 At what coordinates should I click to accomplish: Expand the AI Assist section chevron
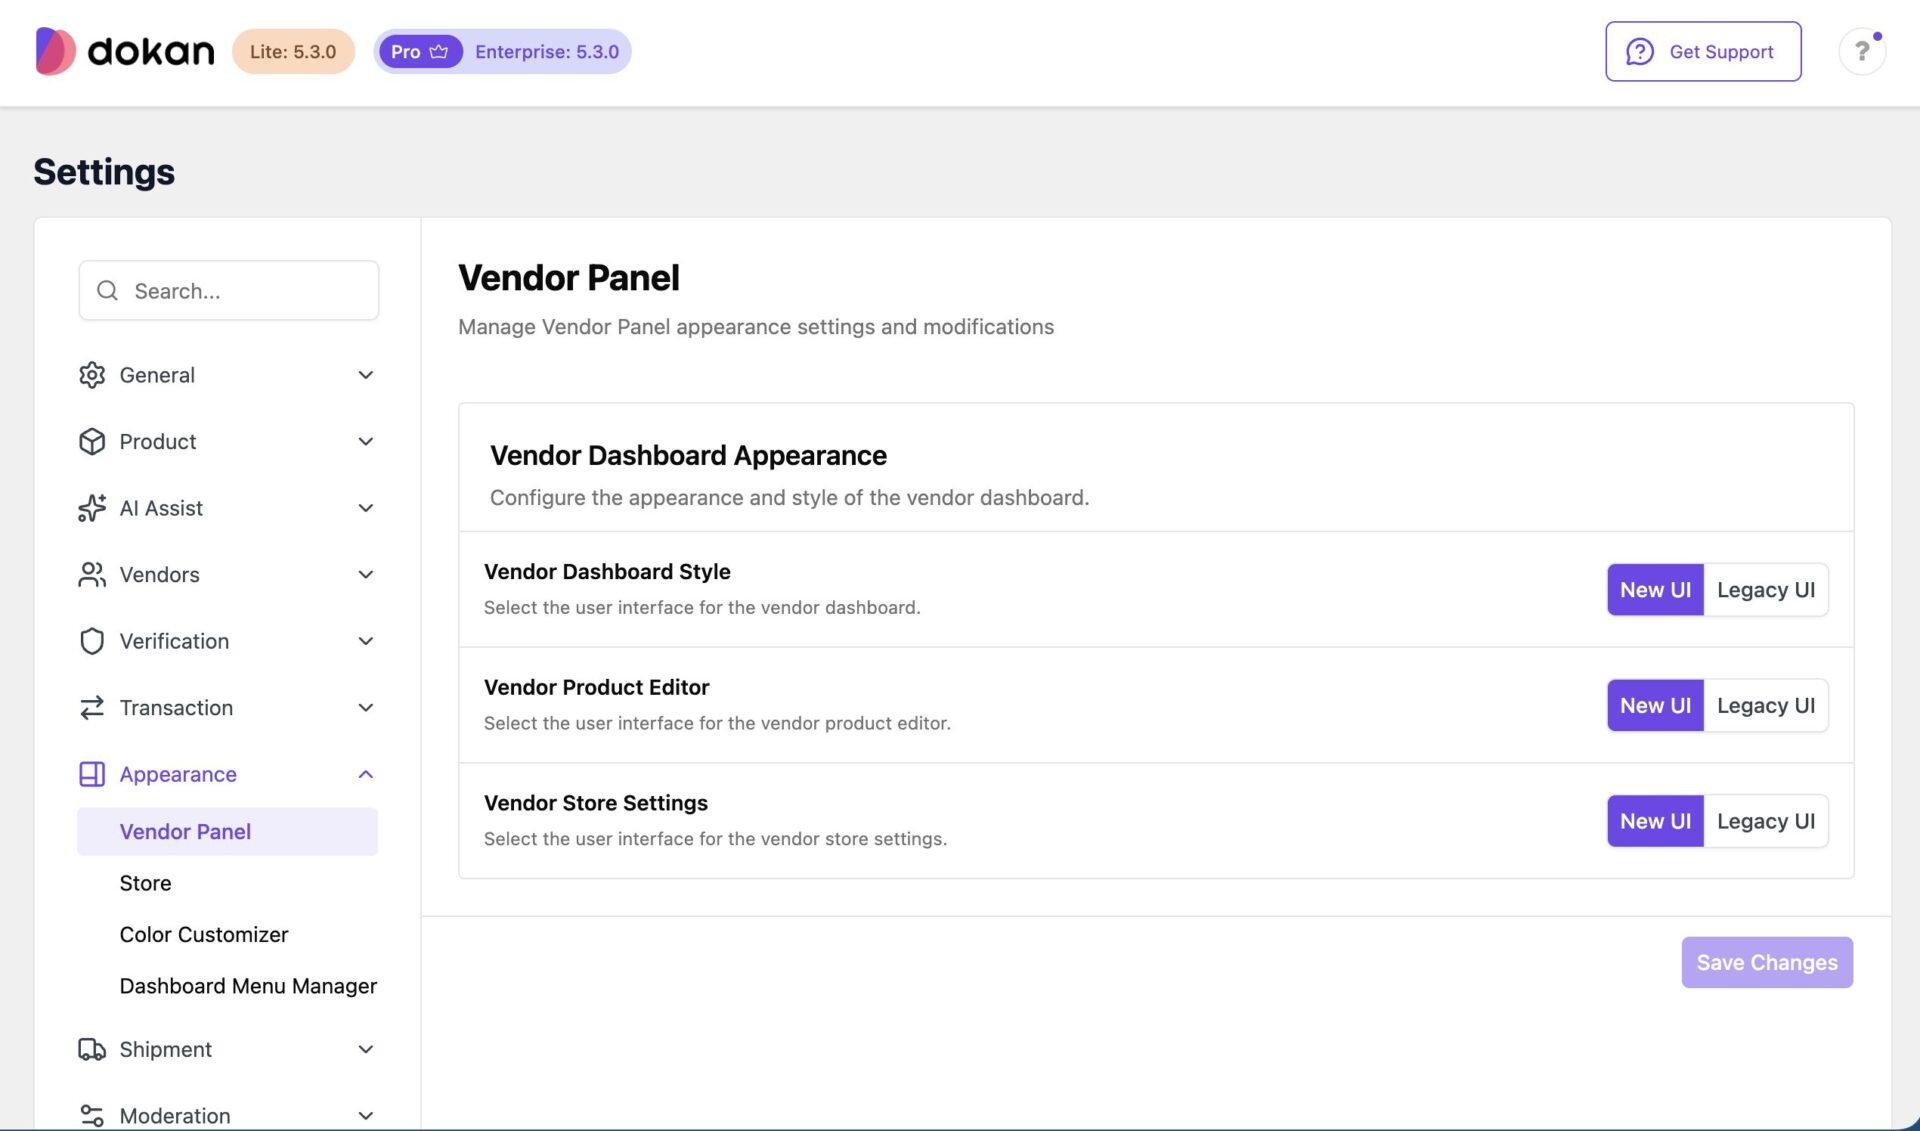(x=366, y=508)
